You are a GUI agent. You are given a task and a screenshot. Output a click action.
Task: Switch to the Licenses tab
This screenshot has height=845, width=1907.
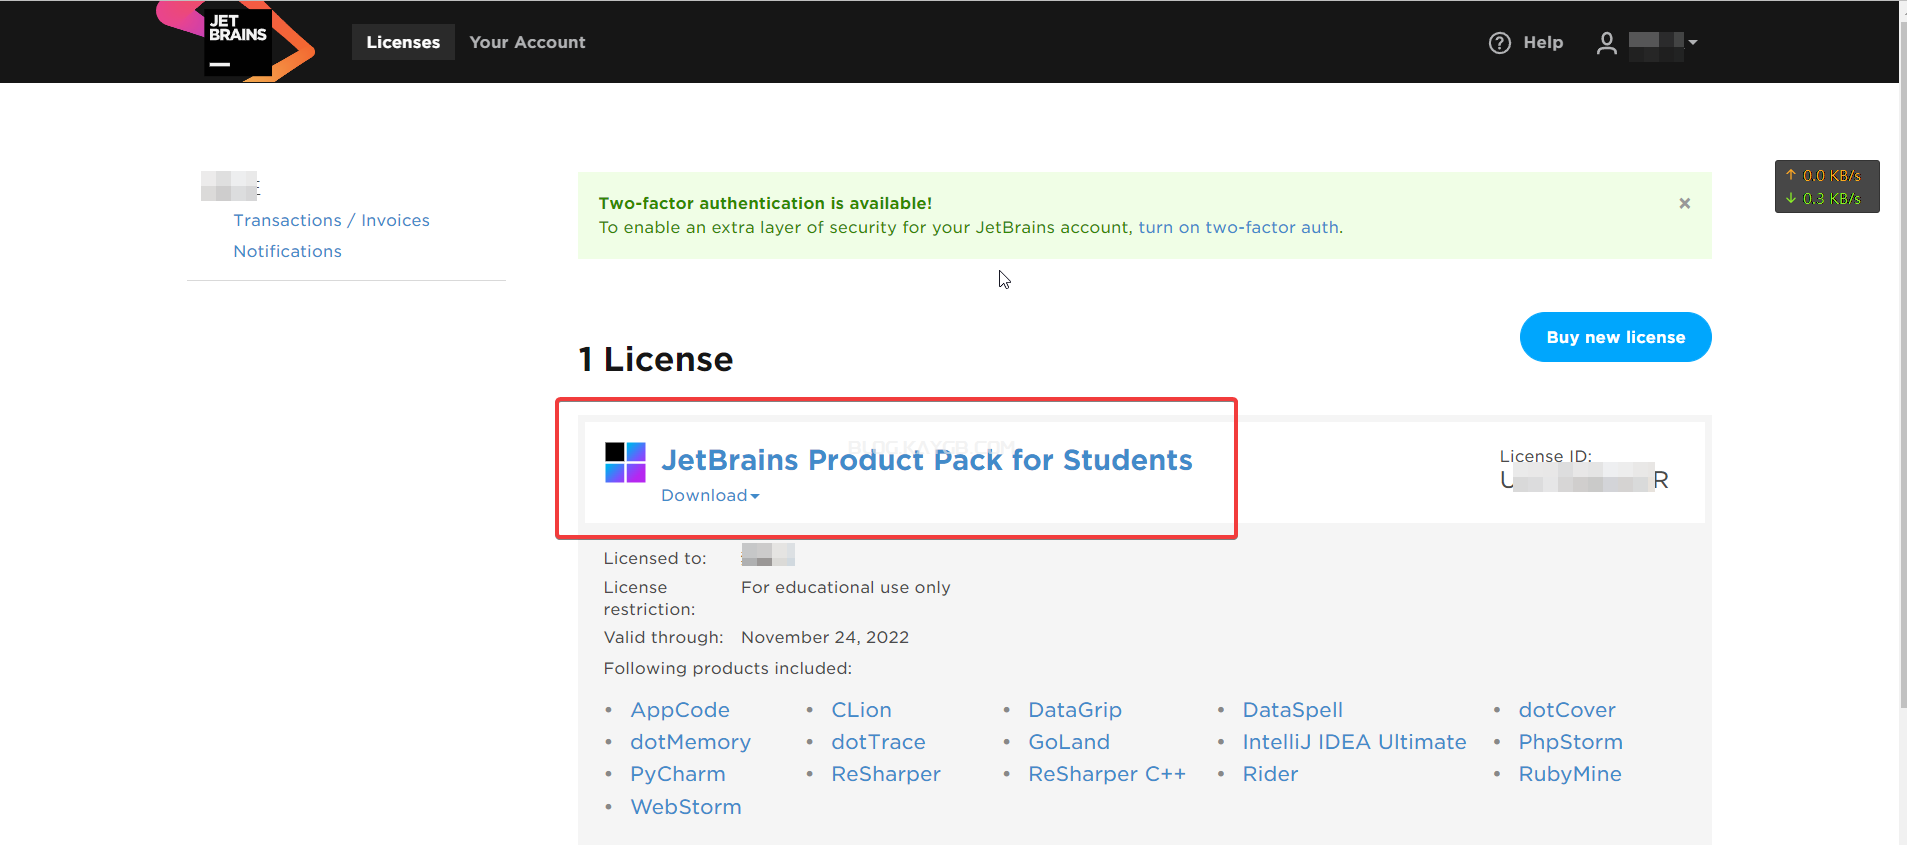[403, 42]
